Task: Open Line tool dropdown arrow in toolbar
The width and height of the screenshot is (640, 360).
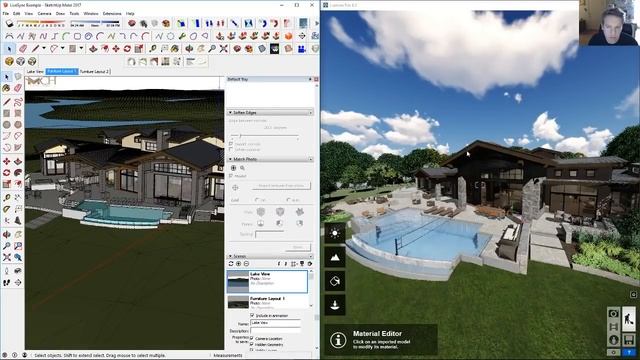Action: coord(44,49)
